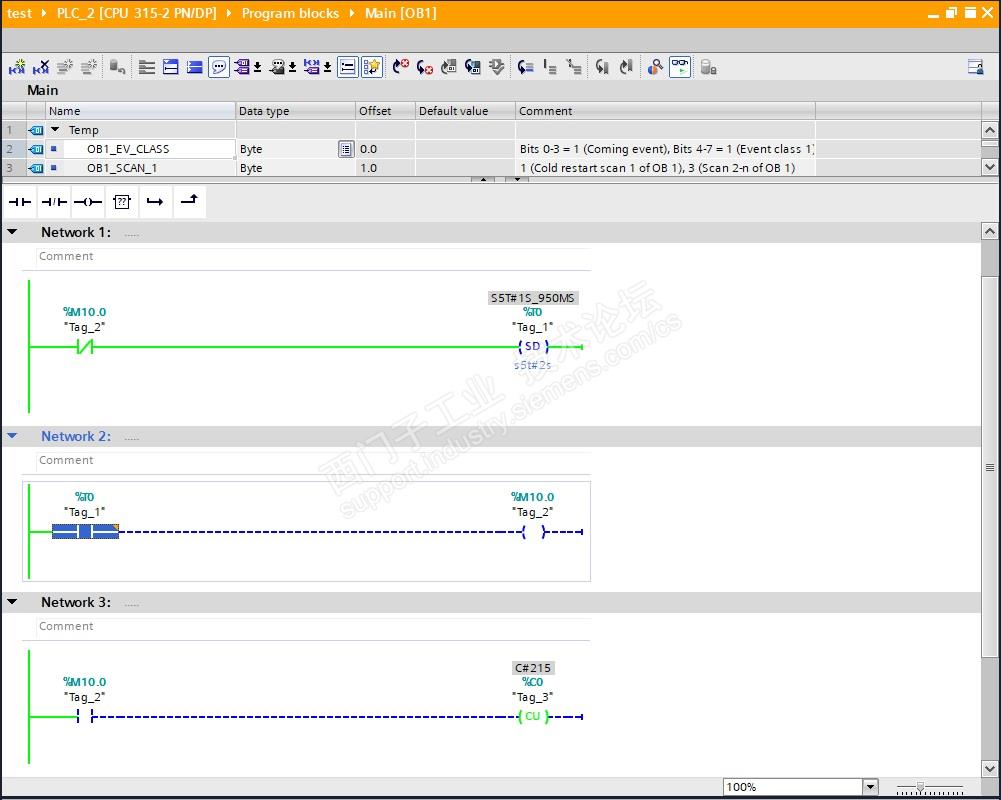1001x800 pixels.
Task: Select the %M10.0 normally closed contact in Network 1
Action: (85, 347)
